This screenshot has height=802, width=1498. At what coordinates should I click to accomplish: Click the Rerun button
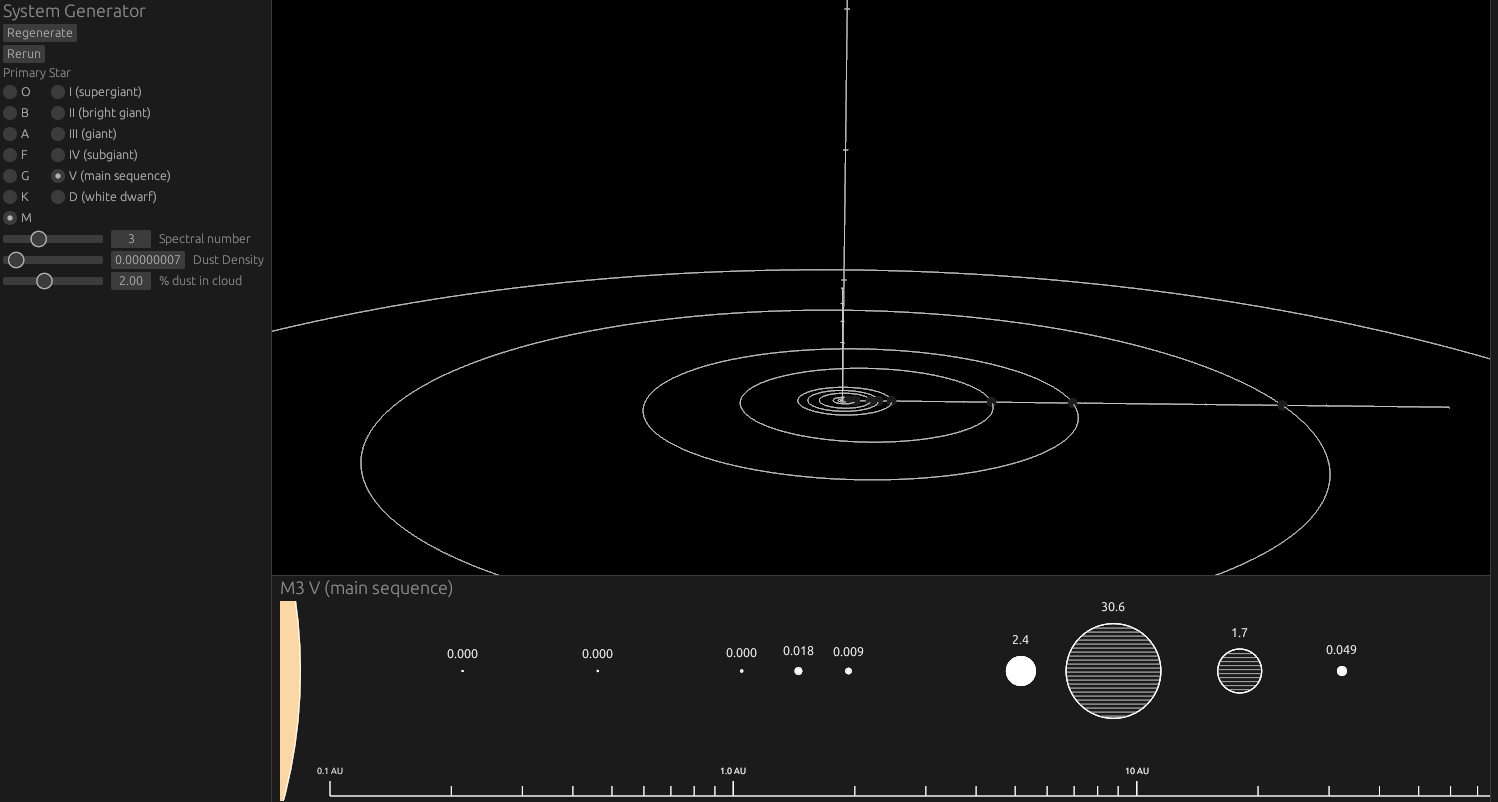[x=23, y=53]
